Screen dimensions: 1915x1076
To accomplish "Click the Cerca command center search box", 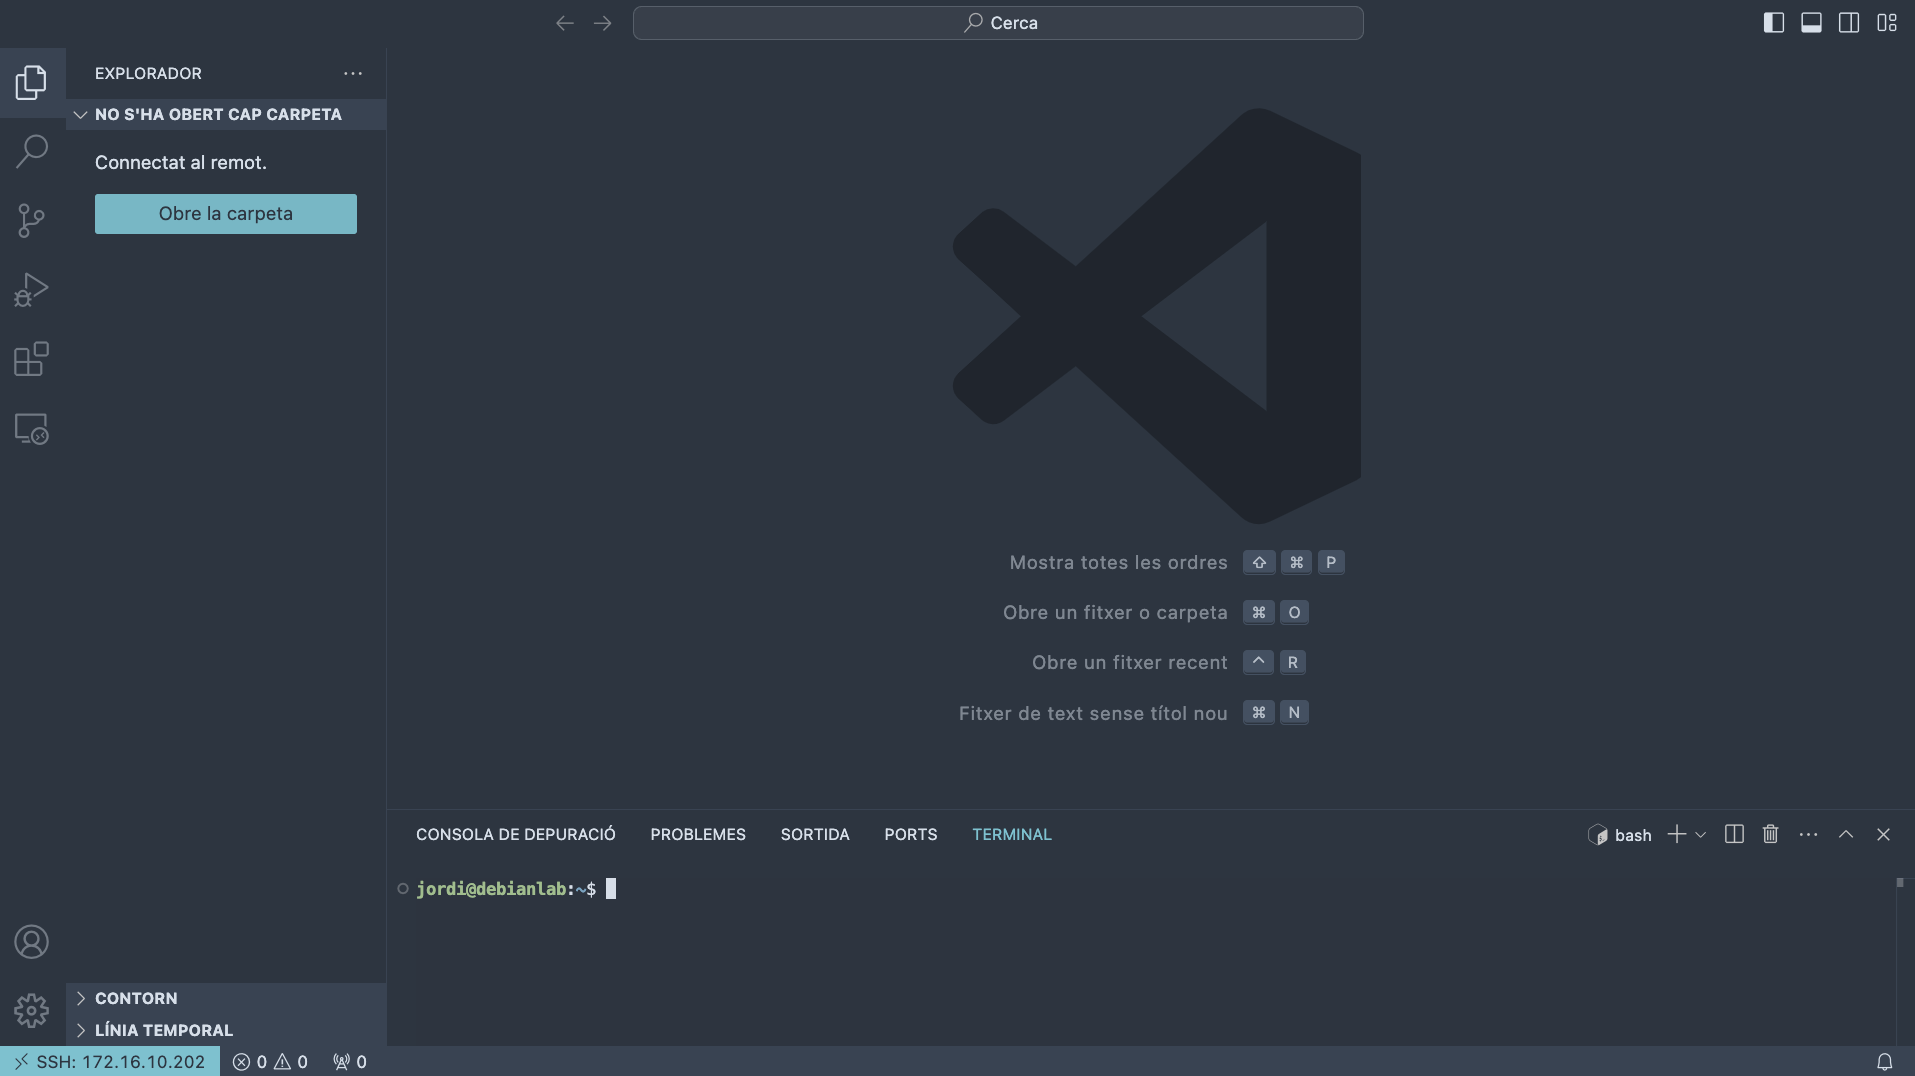I will [x=998, y=23].
